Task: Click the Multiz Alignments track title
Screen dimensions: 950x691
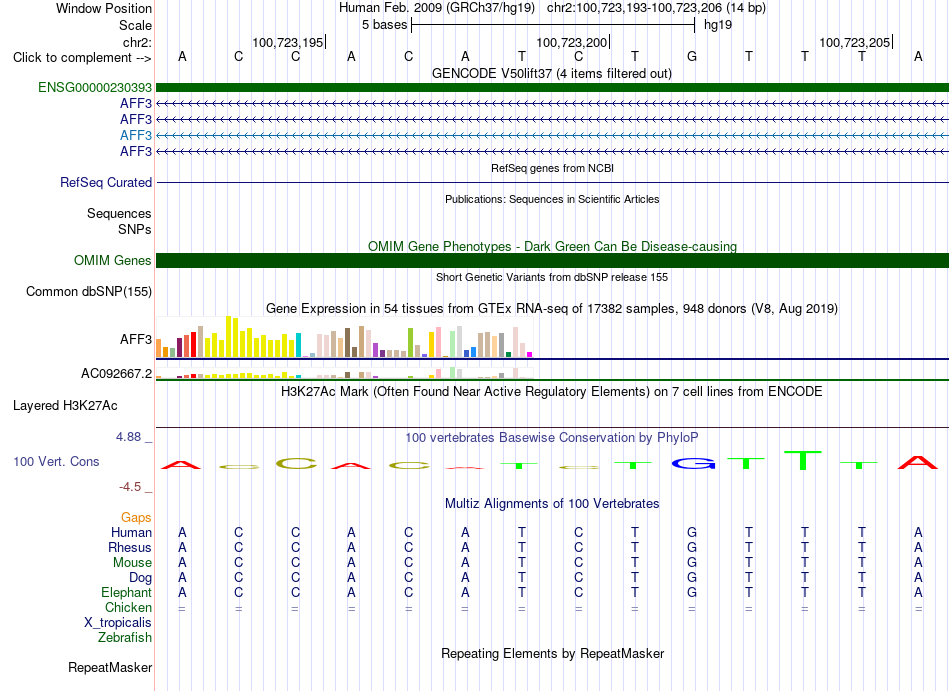Action: pos(552,504)
